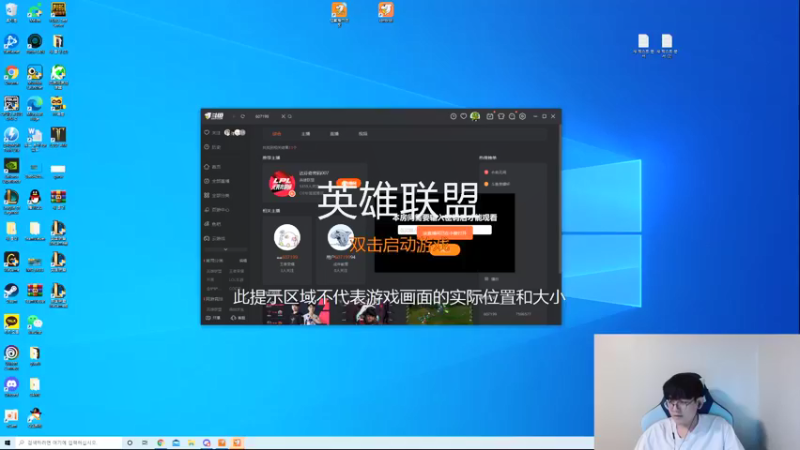Open the LPL streamer avatar card
Screen dimensions: 800x450
click(282, 184)
